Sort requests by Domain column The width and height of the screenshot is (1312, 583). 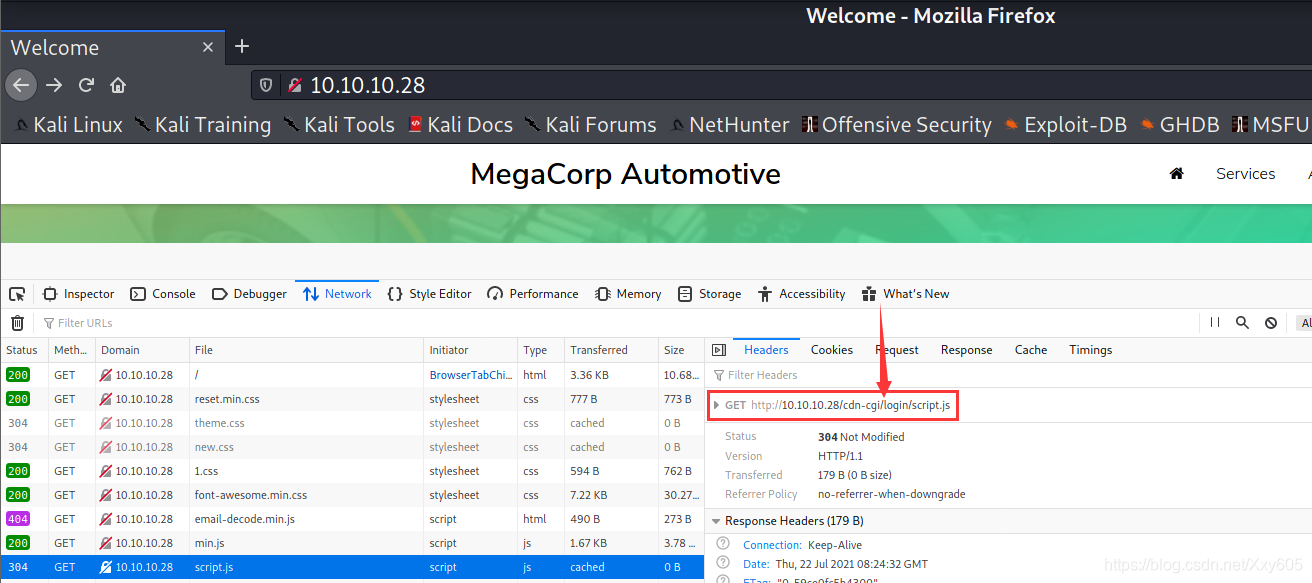(142, 350)
